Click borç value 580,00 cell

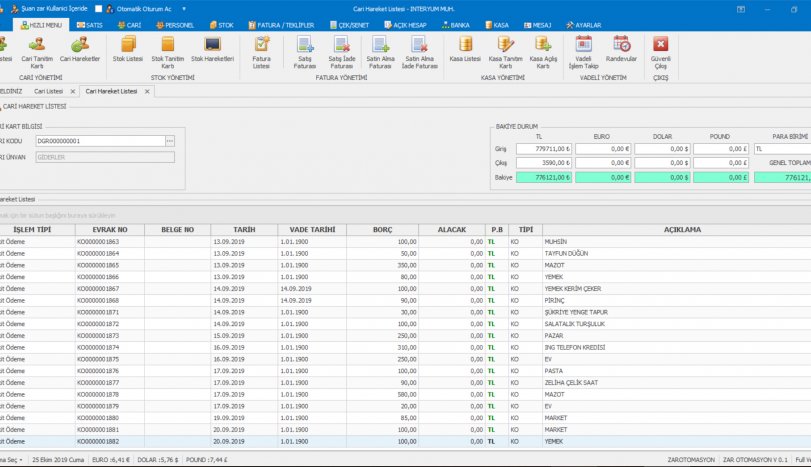pos(382,395)
